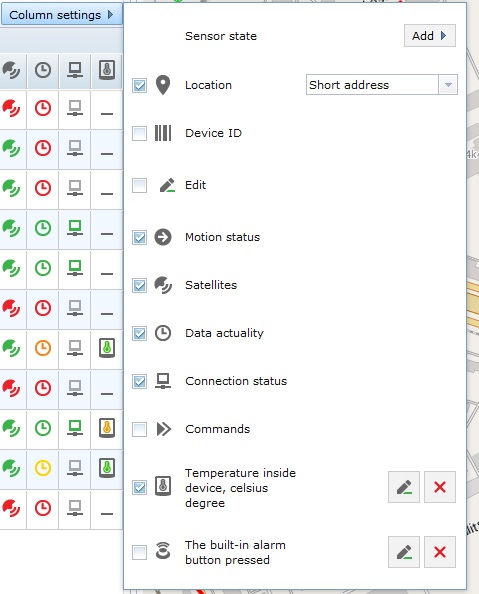Click the orange thermometer icon in the table
The image size is (479, 594).
click(x=107, y=428)
